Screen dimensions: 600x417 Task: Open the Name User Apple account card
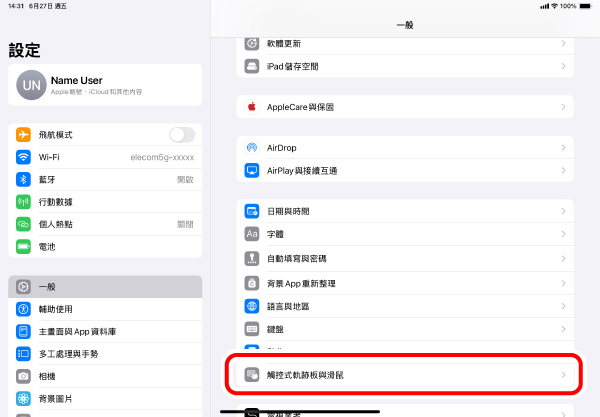105,85
